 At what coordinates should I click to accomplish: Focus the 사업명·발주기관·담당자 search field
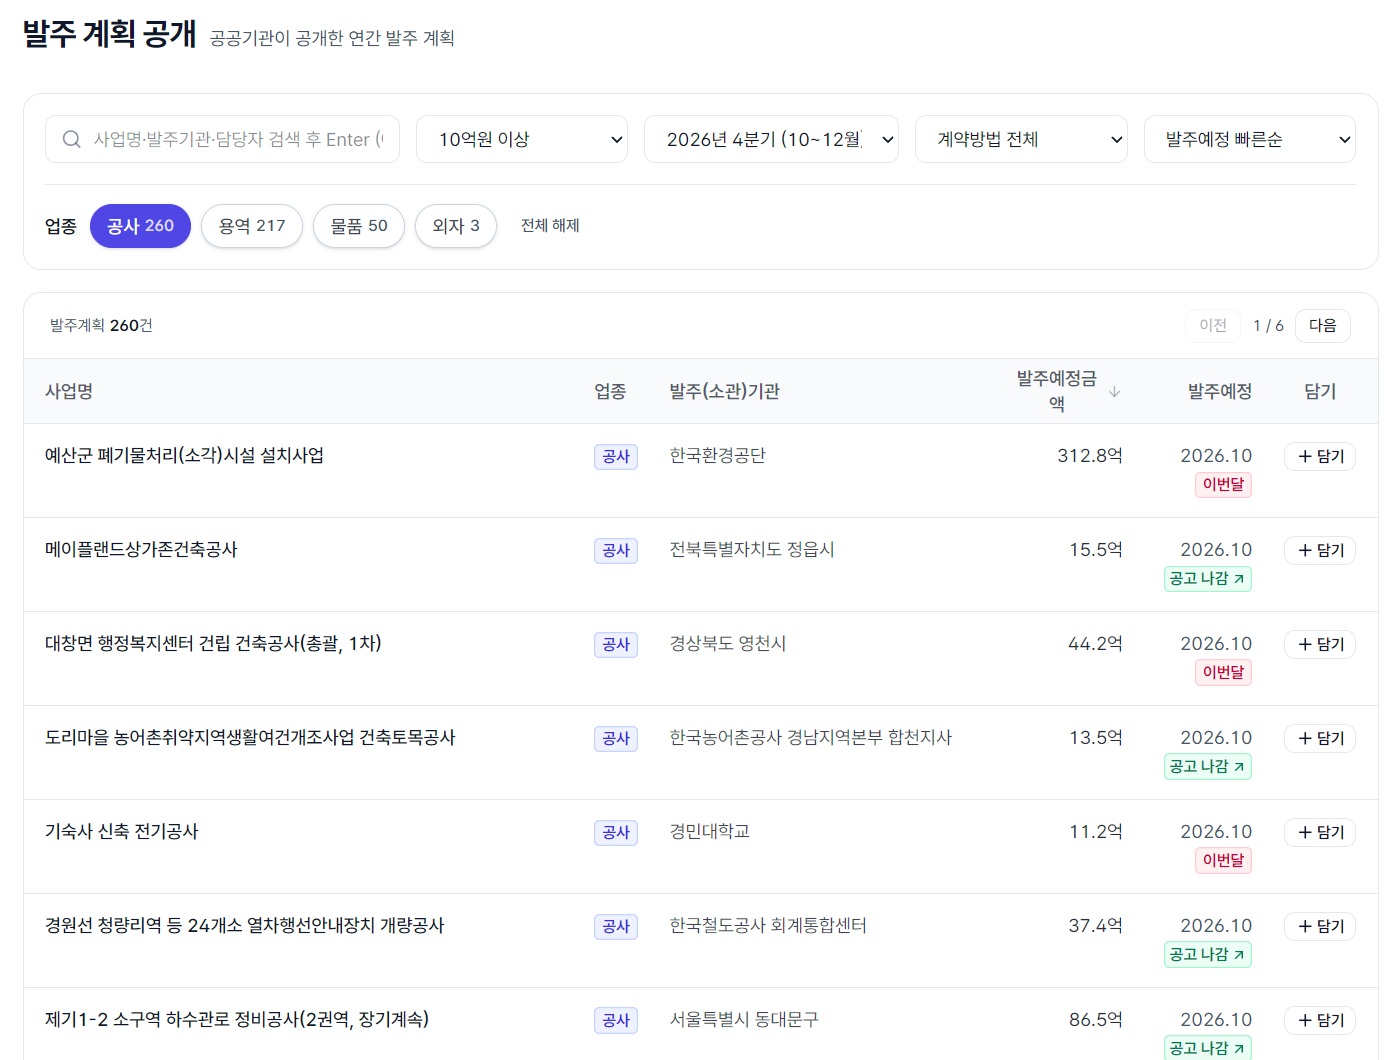pos(222,139)
